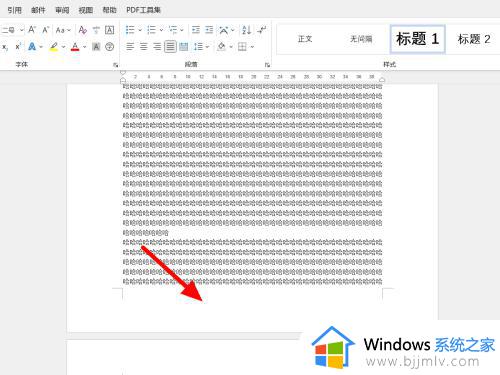Open the Multilevel List dropdown arrow

point(182,30)
